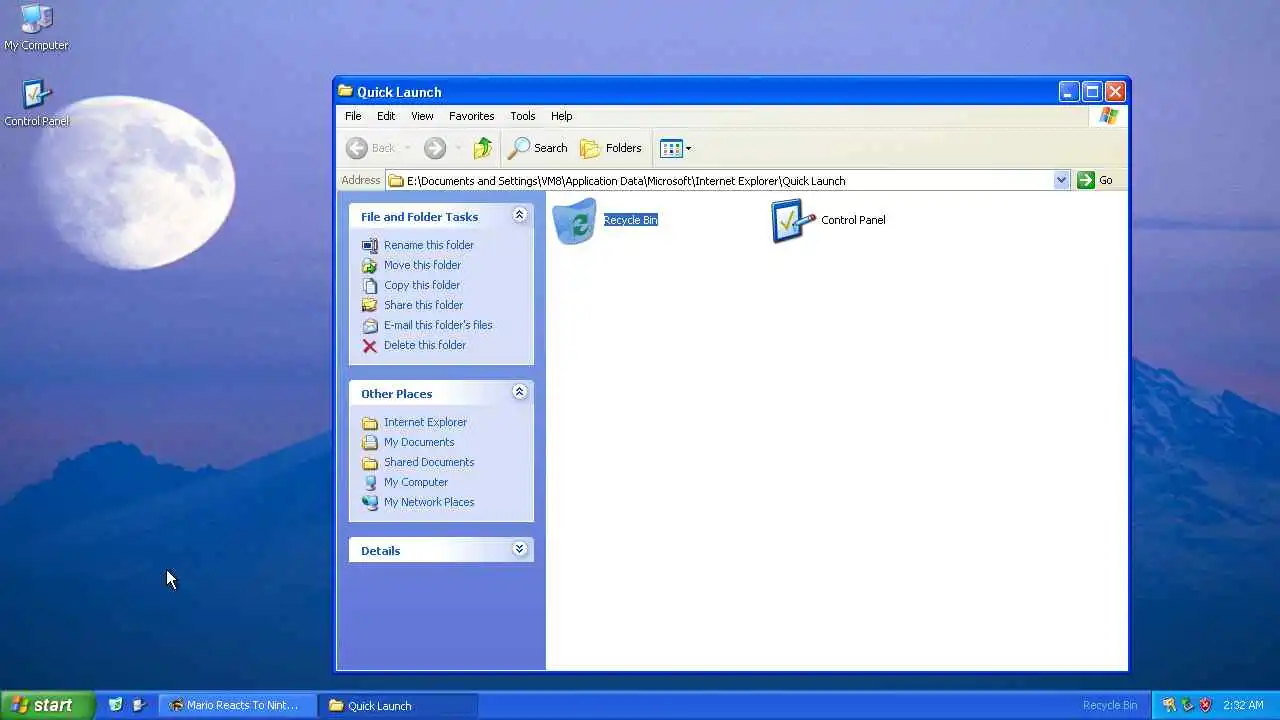Go up one folder level

point(483,148)
